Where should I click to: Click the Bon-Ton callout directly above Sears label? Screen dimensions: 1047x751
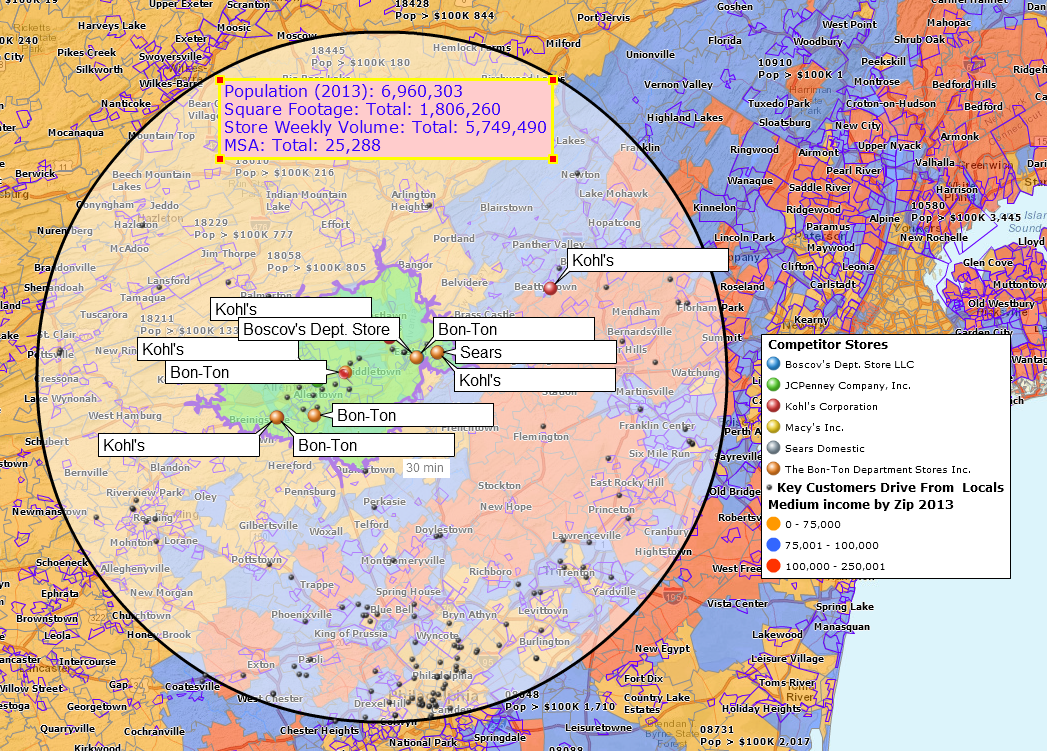tap(513, 329)
